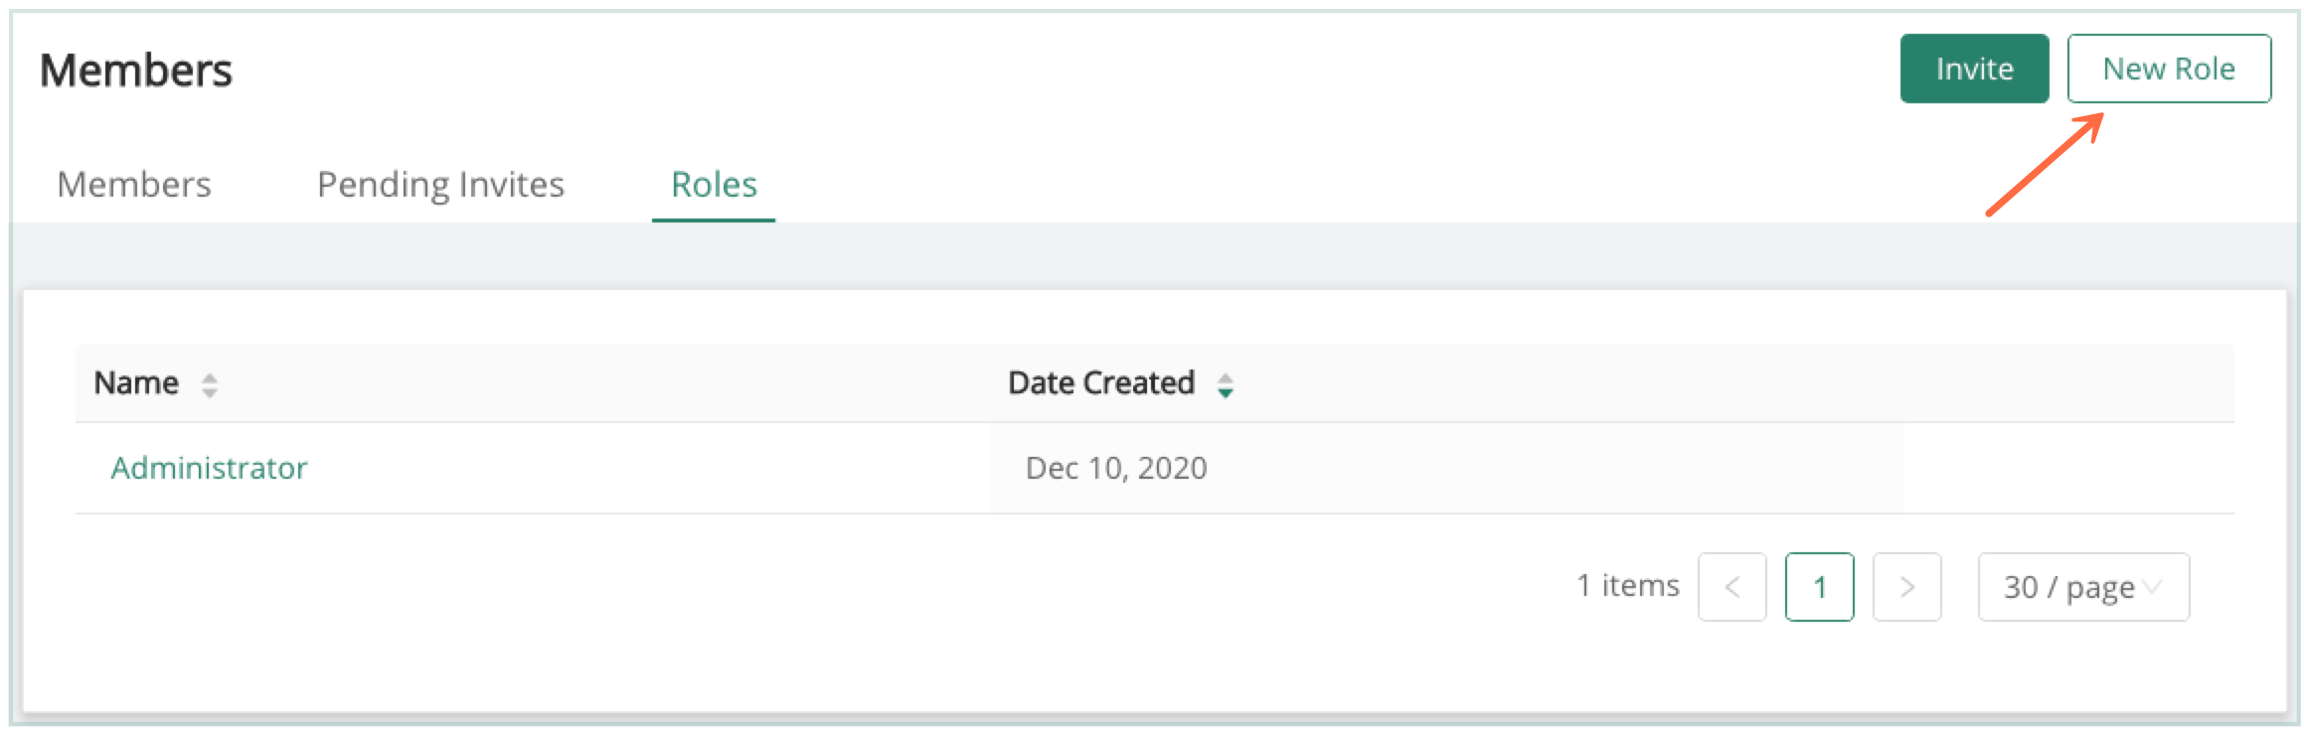Sort Date Created ascending with up caret
2304x735 pixels.
(x=1225, y=377)
